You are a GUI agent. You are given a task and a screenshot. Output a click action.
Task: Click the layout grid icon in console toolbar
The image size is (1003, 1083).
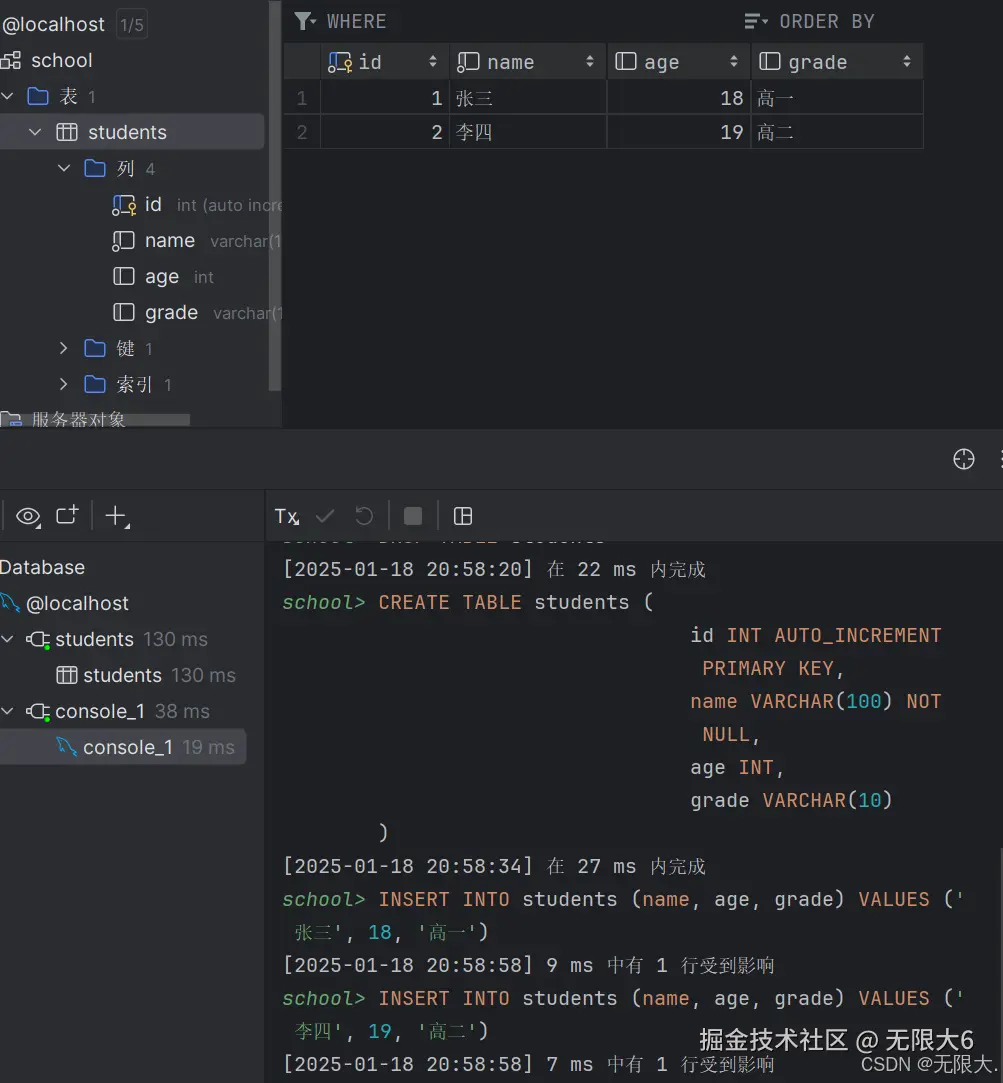pos(462,516)
